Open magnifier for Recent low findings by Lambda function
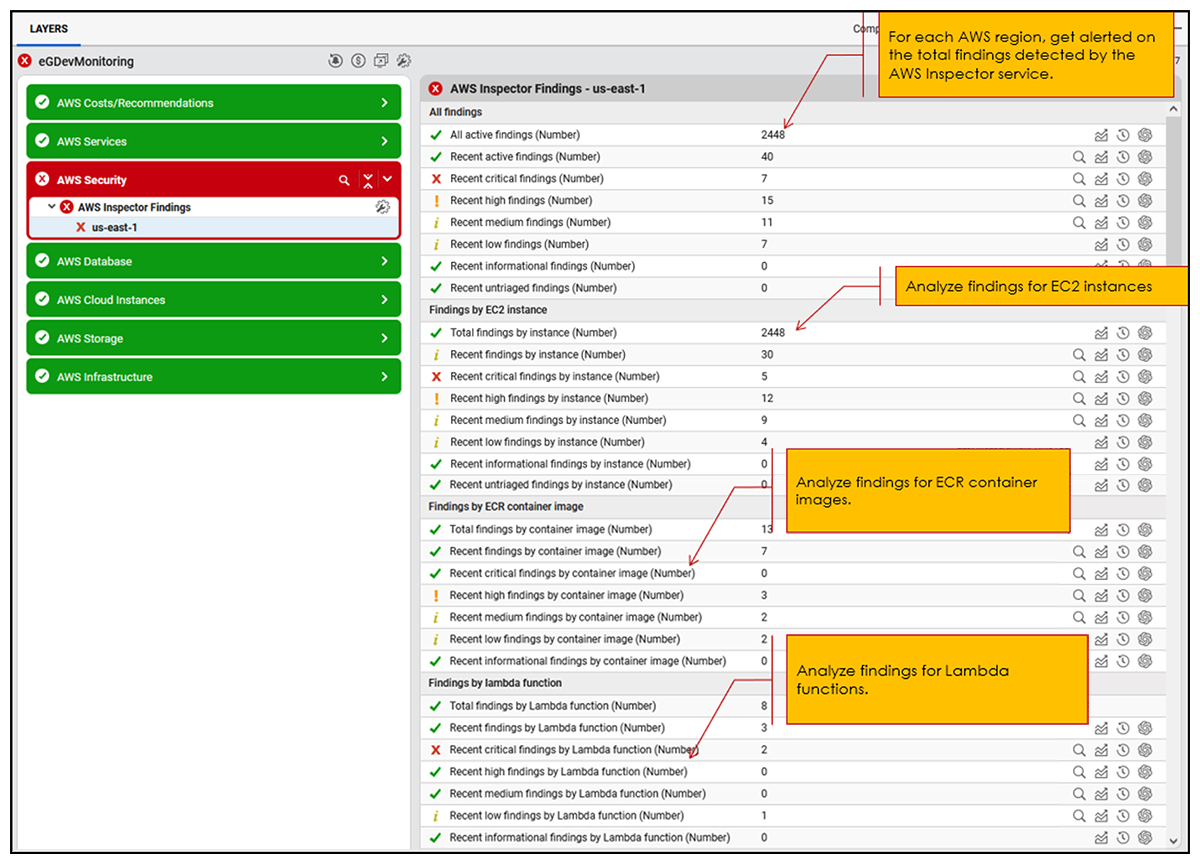 tap(1079, 816)
